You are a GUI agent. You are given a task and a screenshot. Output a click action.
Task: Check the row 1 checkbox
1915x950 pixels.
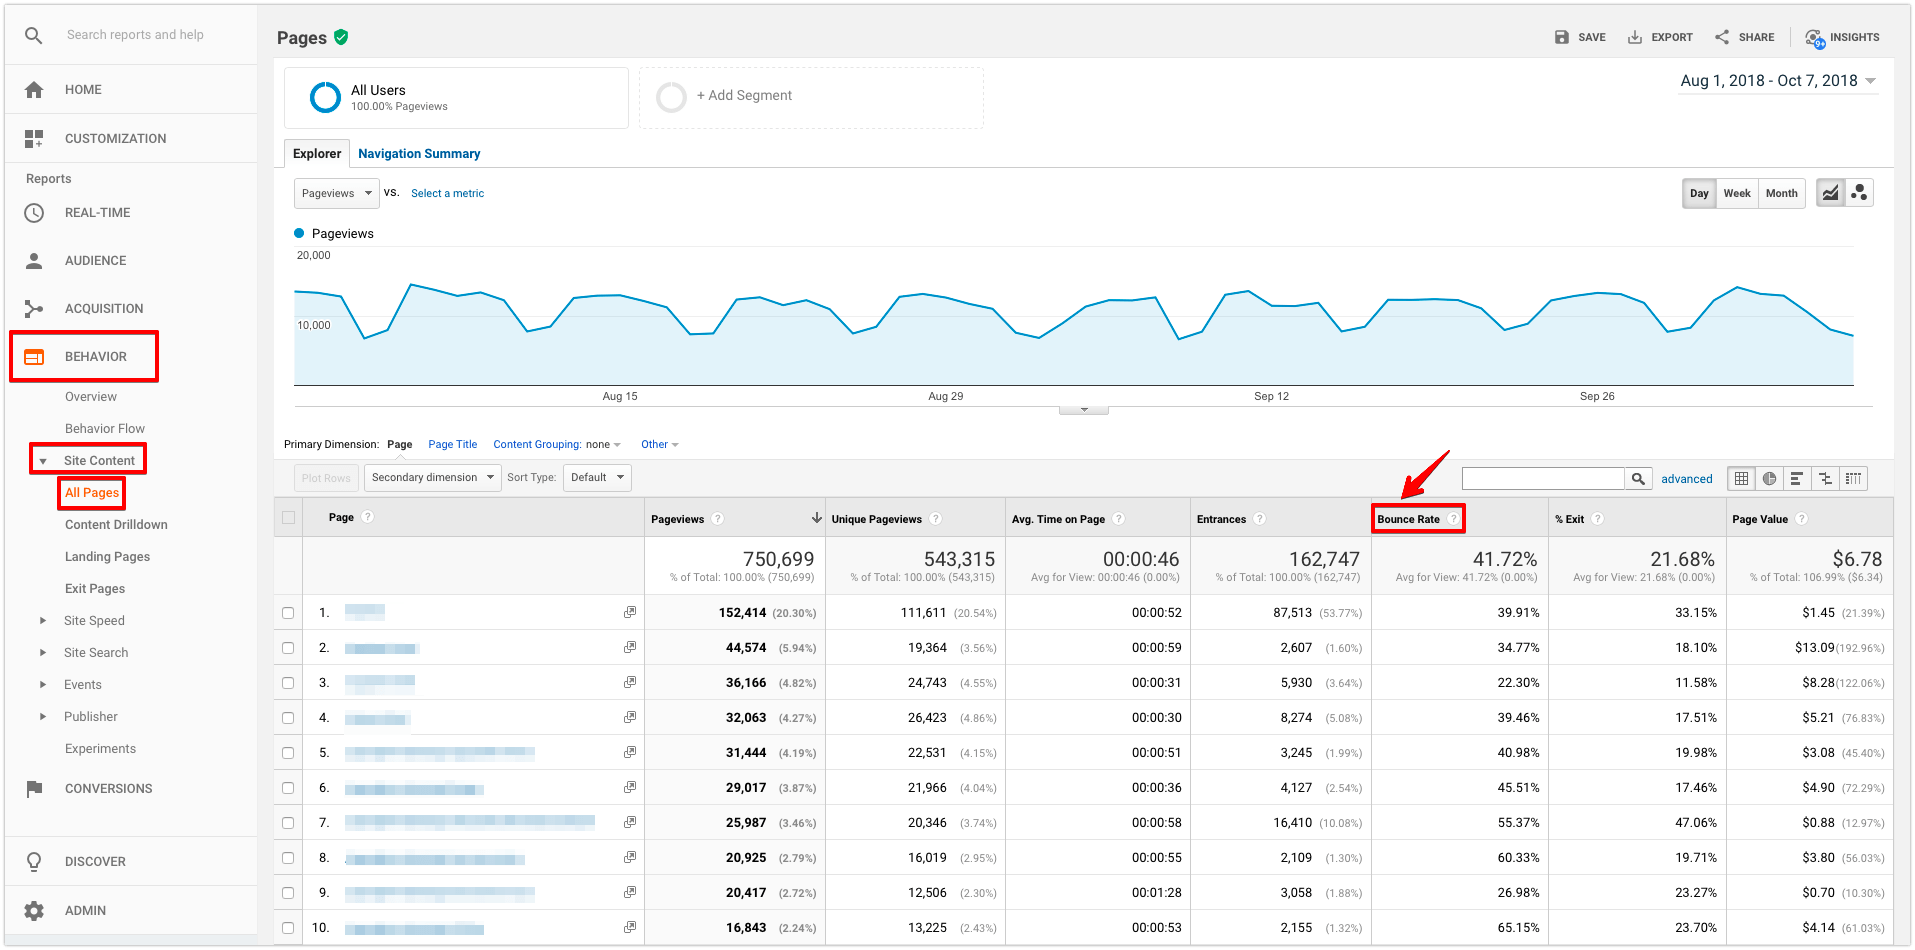[288, 613]
